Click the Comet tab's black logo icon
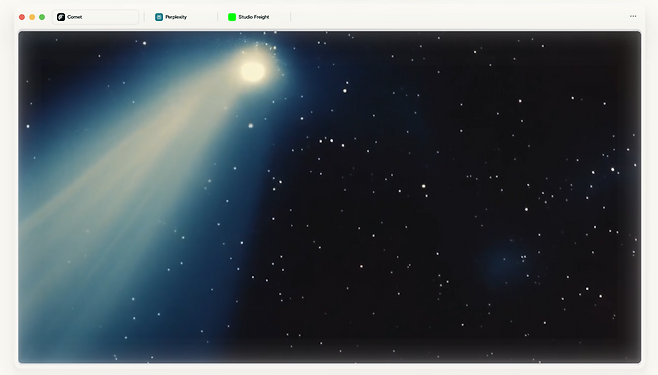 click(61, 17)
